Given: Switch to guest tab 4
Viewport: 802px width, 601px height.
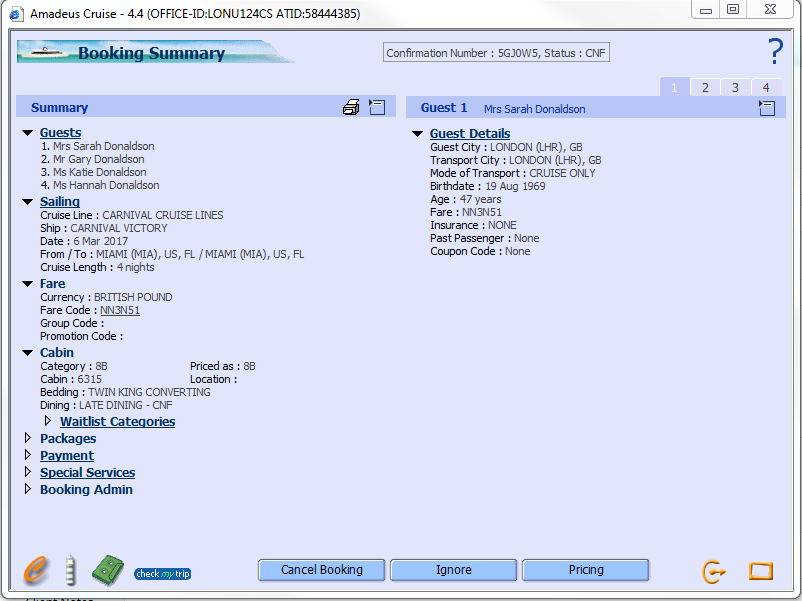Looking at the screenshot, I should pyautogui.click(x=766, y=87).
